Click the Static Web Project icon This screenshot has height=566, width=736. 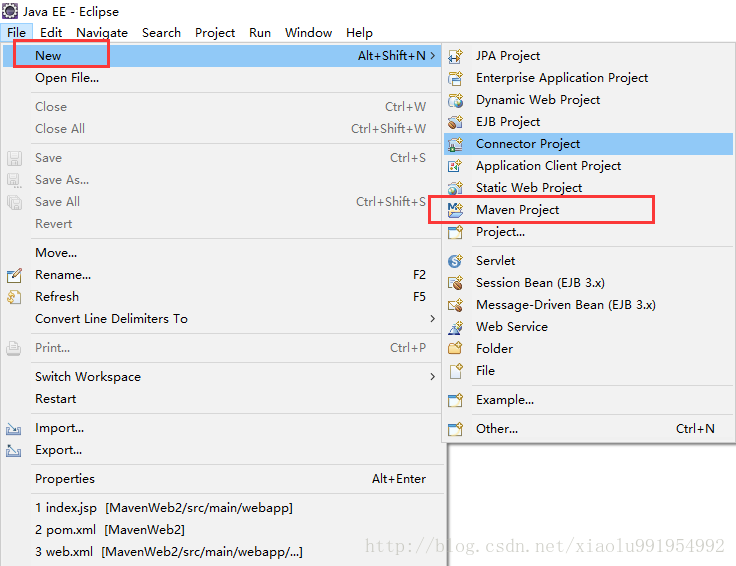(x=455, y=188)
